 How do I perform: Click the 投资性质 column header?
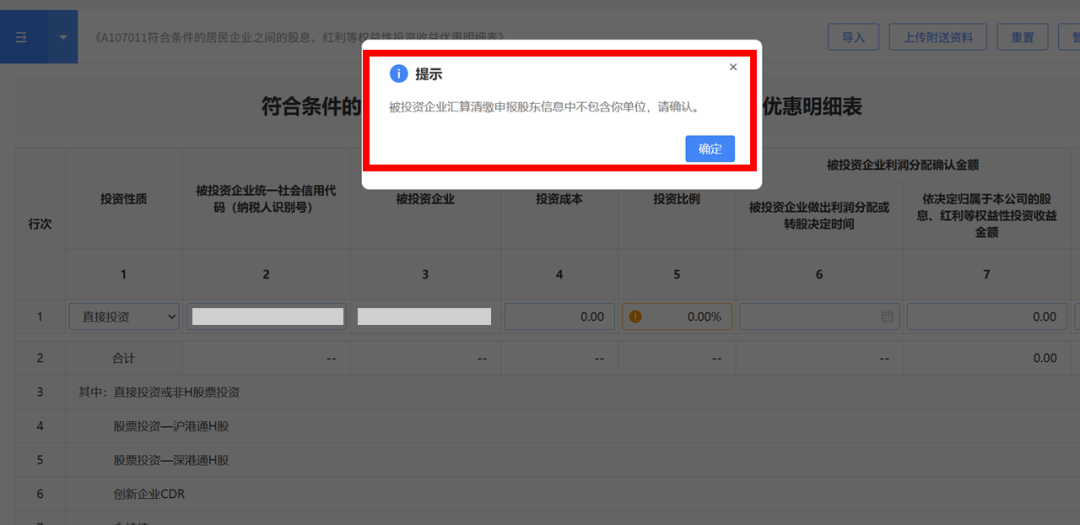(x=124, y=200)
